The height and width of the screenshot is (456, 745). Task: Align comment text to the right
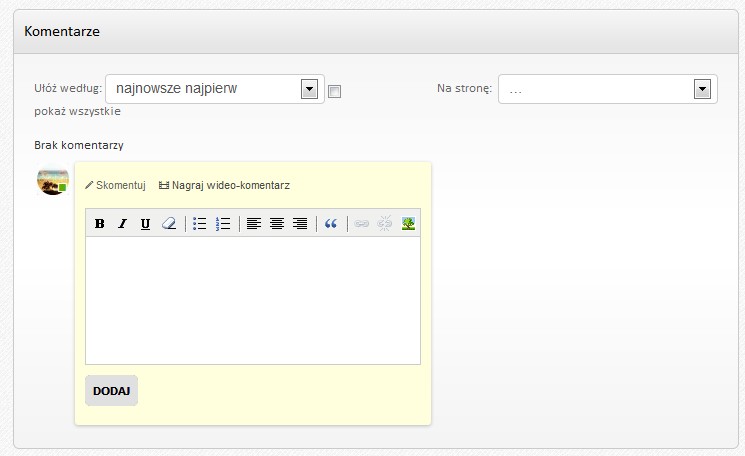click(300, 224)
